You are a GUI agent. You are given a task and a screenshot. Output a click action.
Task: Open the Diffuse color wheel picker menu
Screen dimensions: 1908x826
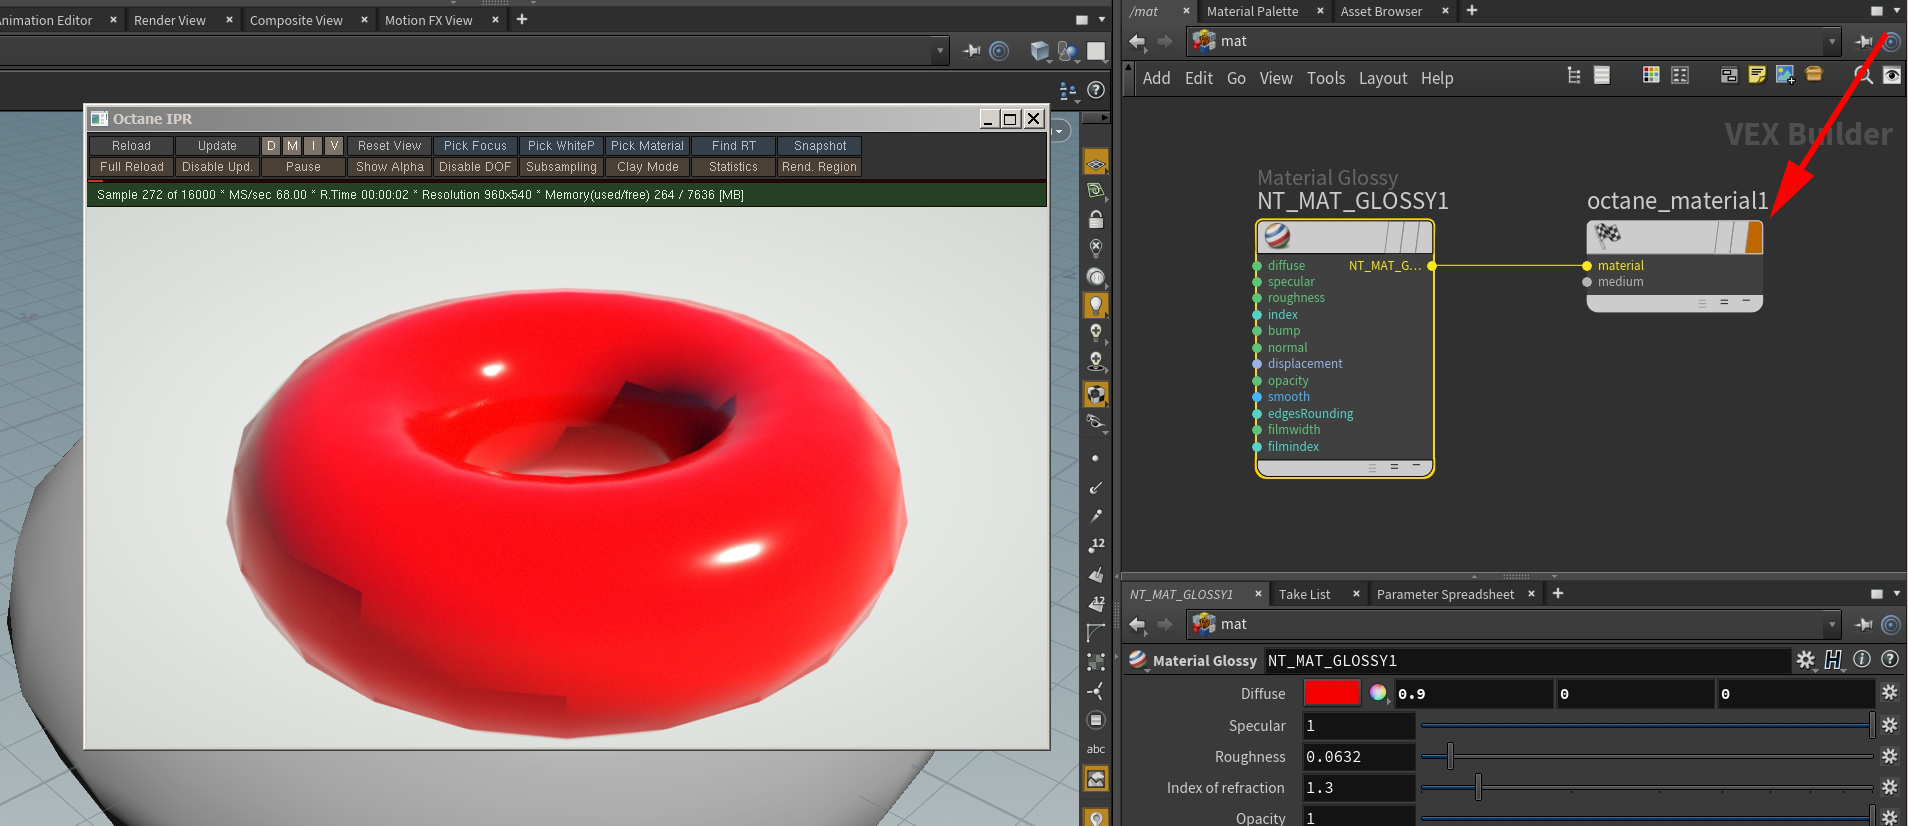click(x=1378, y=693)
